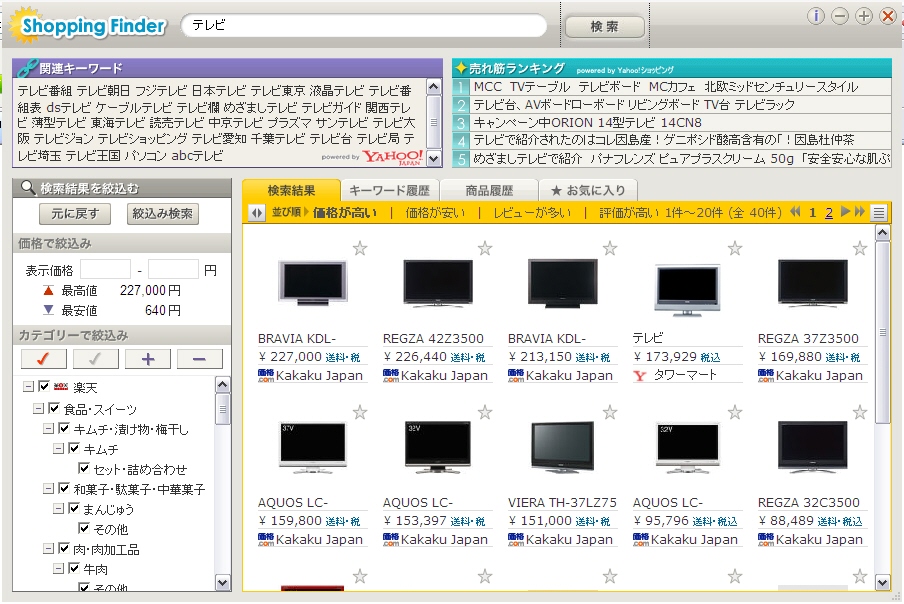Collapse the 食品・スイーツ tree node

pos(38,409)
